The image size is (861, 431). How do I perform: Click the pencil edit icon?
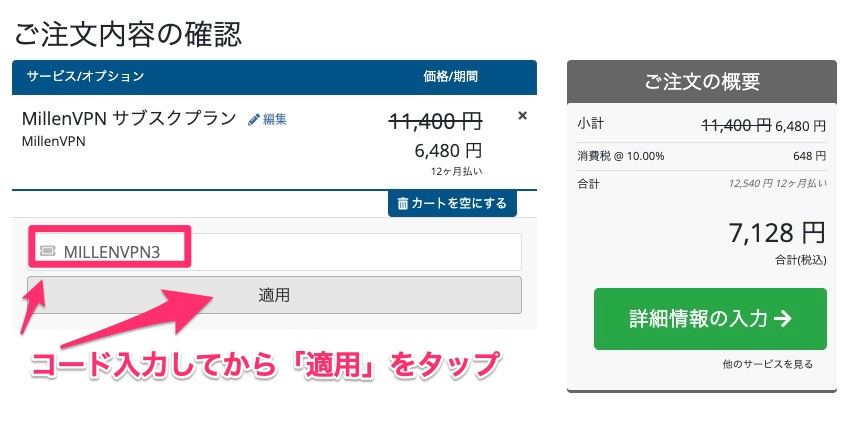coord(254,119)
